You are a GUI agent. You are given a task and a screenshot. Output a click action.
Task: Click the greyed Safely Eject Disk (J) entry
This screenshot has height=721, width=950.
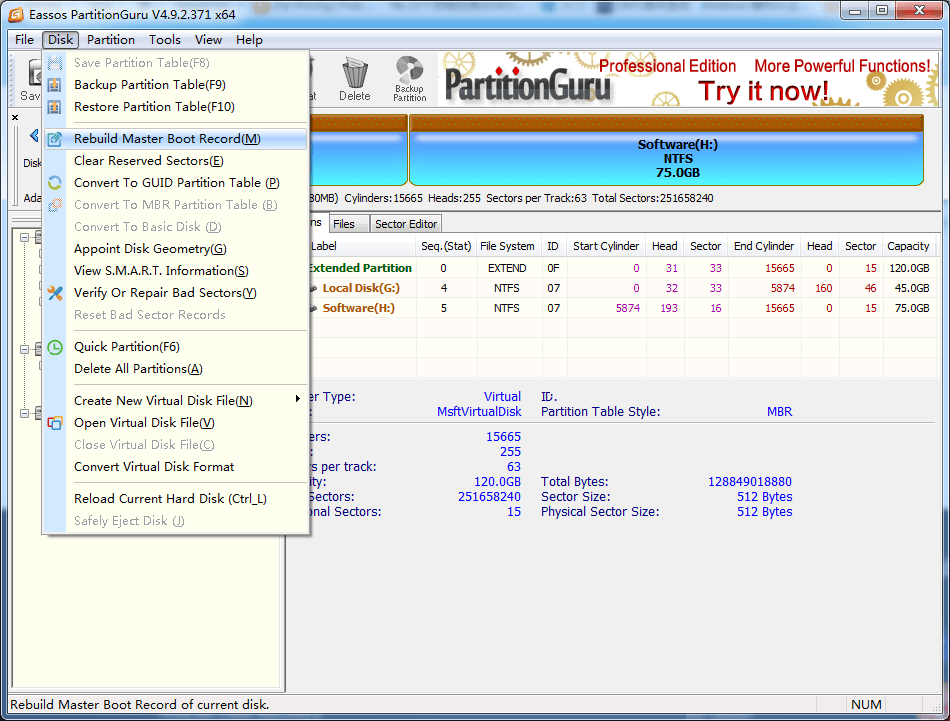129,521
